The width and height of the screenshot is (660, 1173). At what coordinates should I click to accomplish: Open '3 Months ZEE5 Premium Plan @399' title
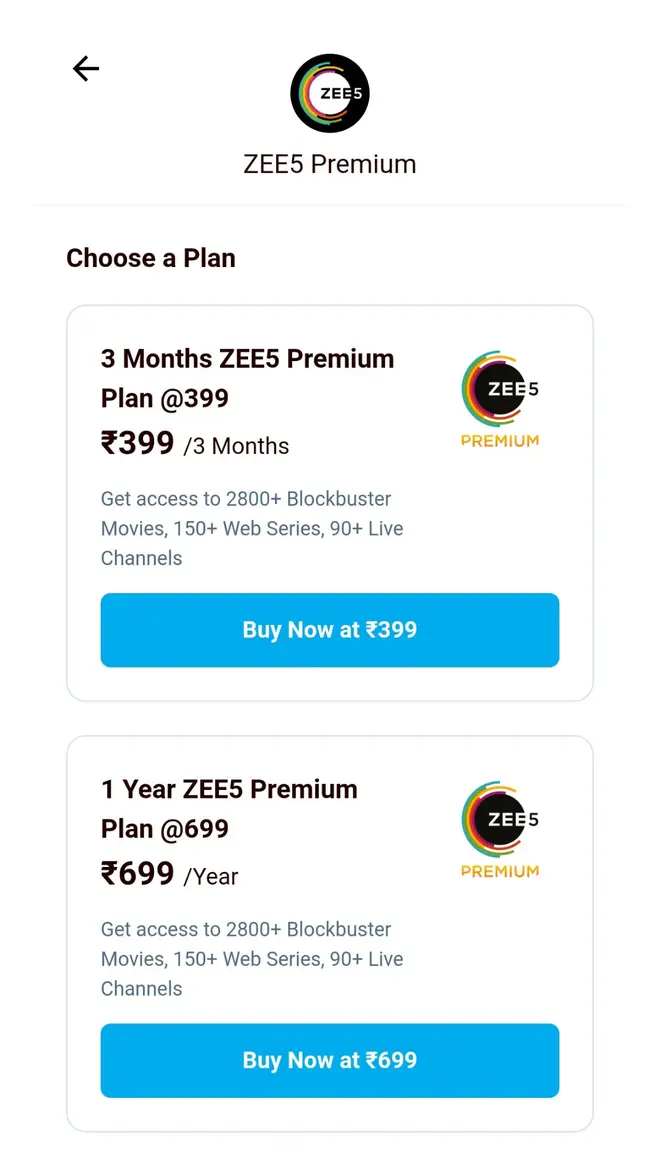248,379
